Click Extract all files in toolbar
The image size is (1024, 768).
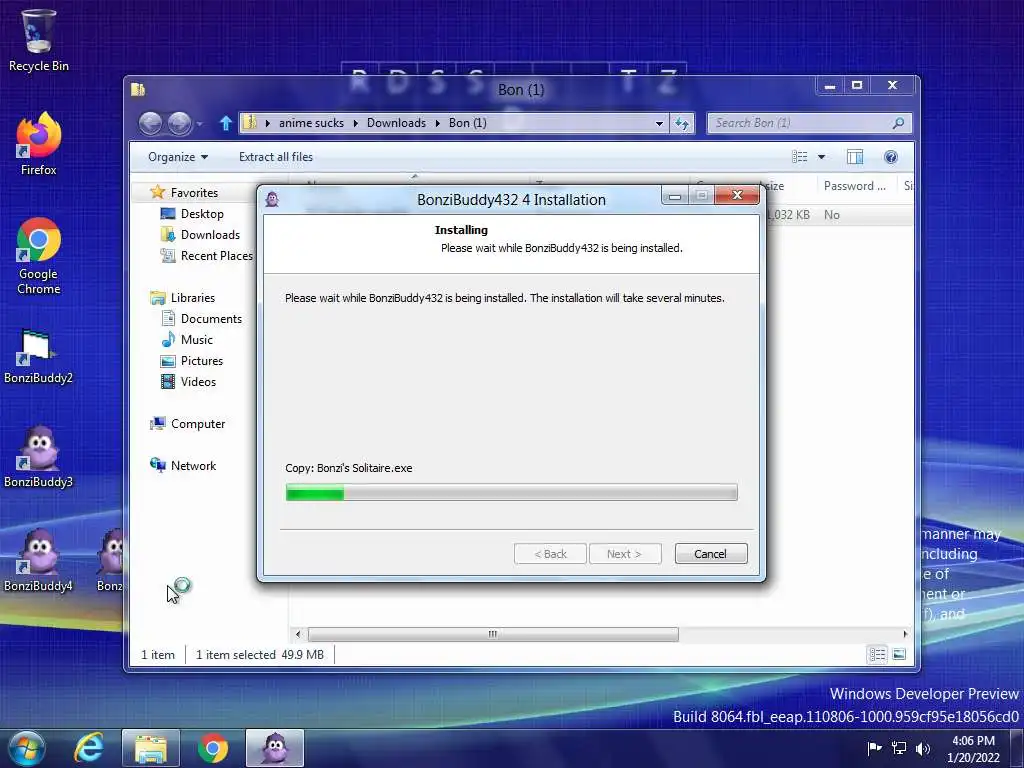pyautogui.click(x=276, y=157)
